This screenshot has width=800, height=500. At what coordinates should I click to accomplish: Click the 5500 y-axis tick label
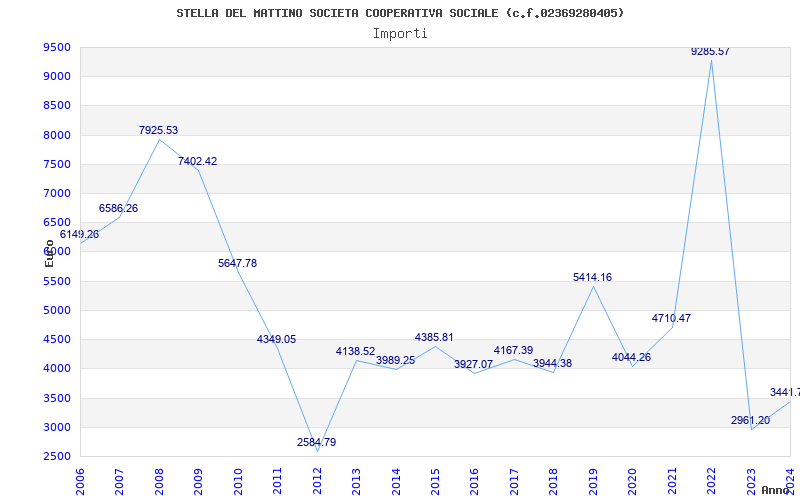point(57,281)
